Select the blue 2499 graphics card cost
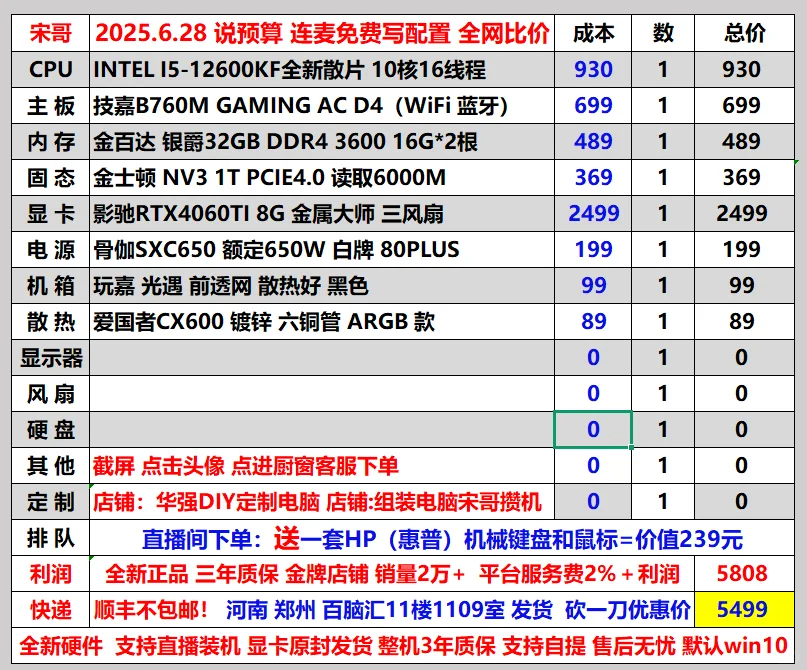This screenshot has height=670, width=807. pos(593,214)
